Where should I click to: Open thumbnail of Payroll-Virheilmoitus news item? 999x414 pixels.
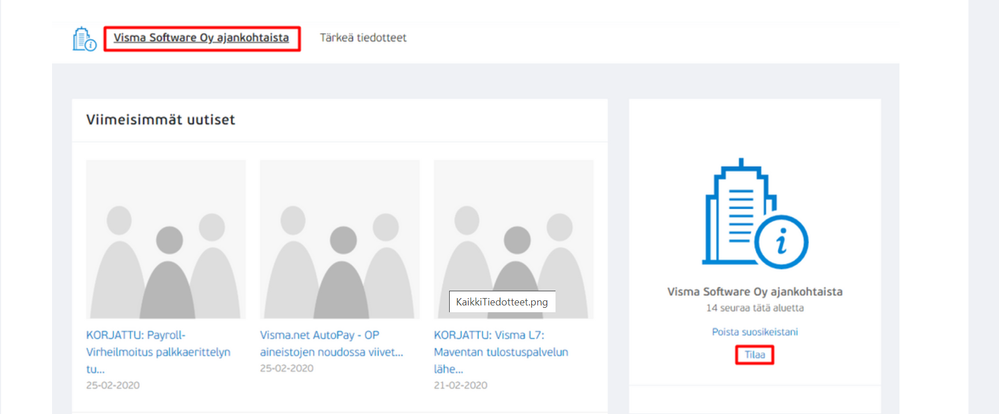pyautogui.click(x=166, y=239)
